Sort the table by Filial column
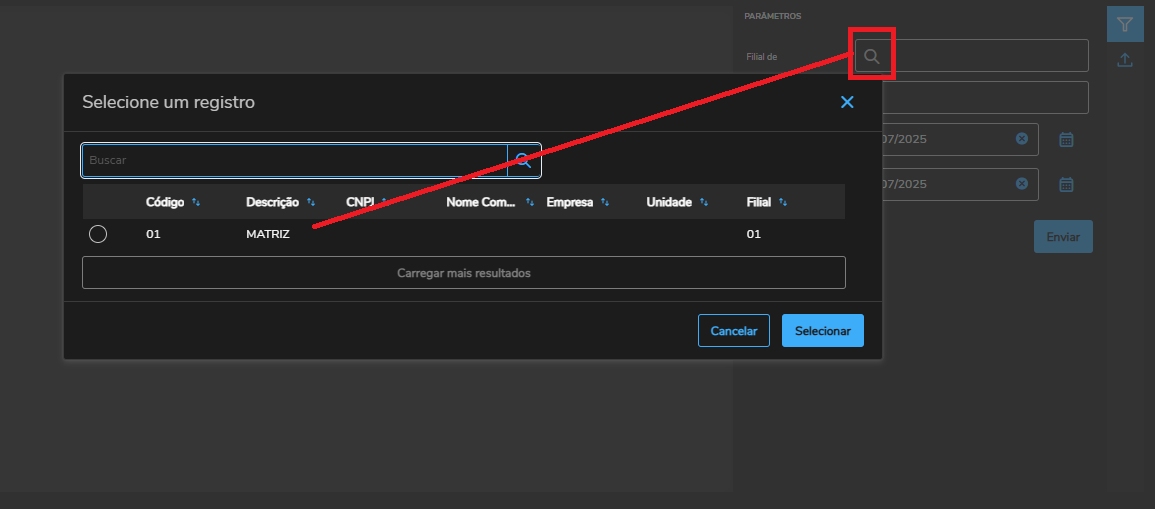This screenshot has height=509, width=1155. pyautogui.click(x=783, y=203)
